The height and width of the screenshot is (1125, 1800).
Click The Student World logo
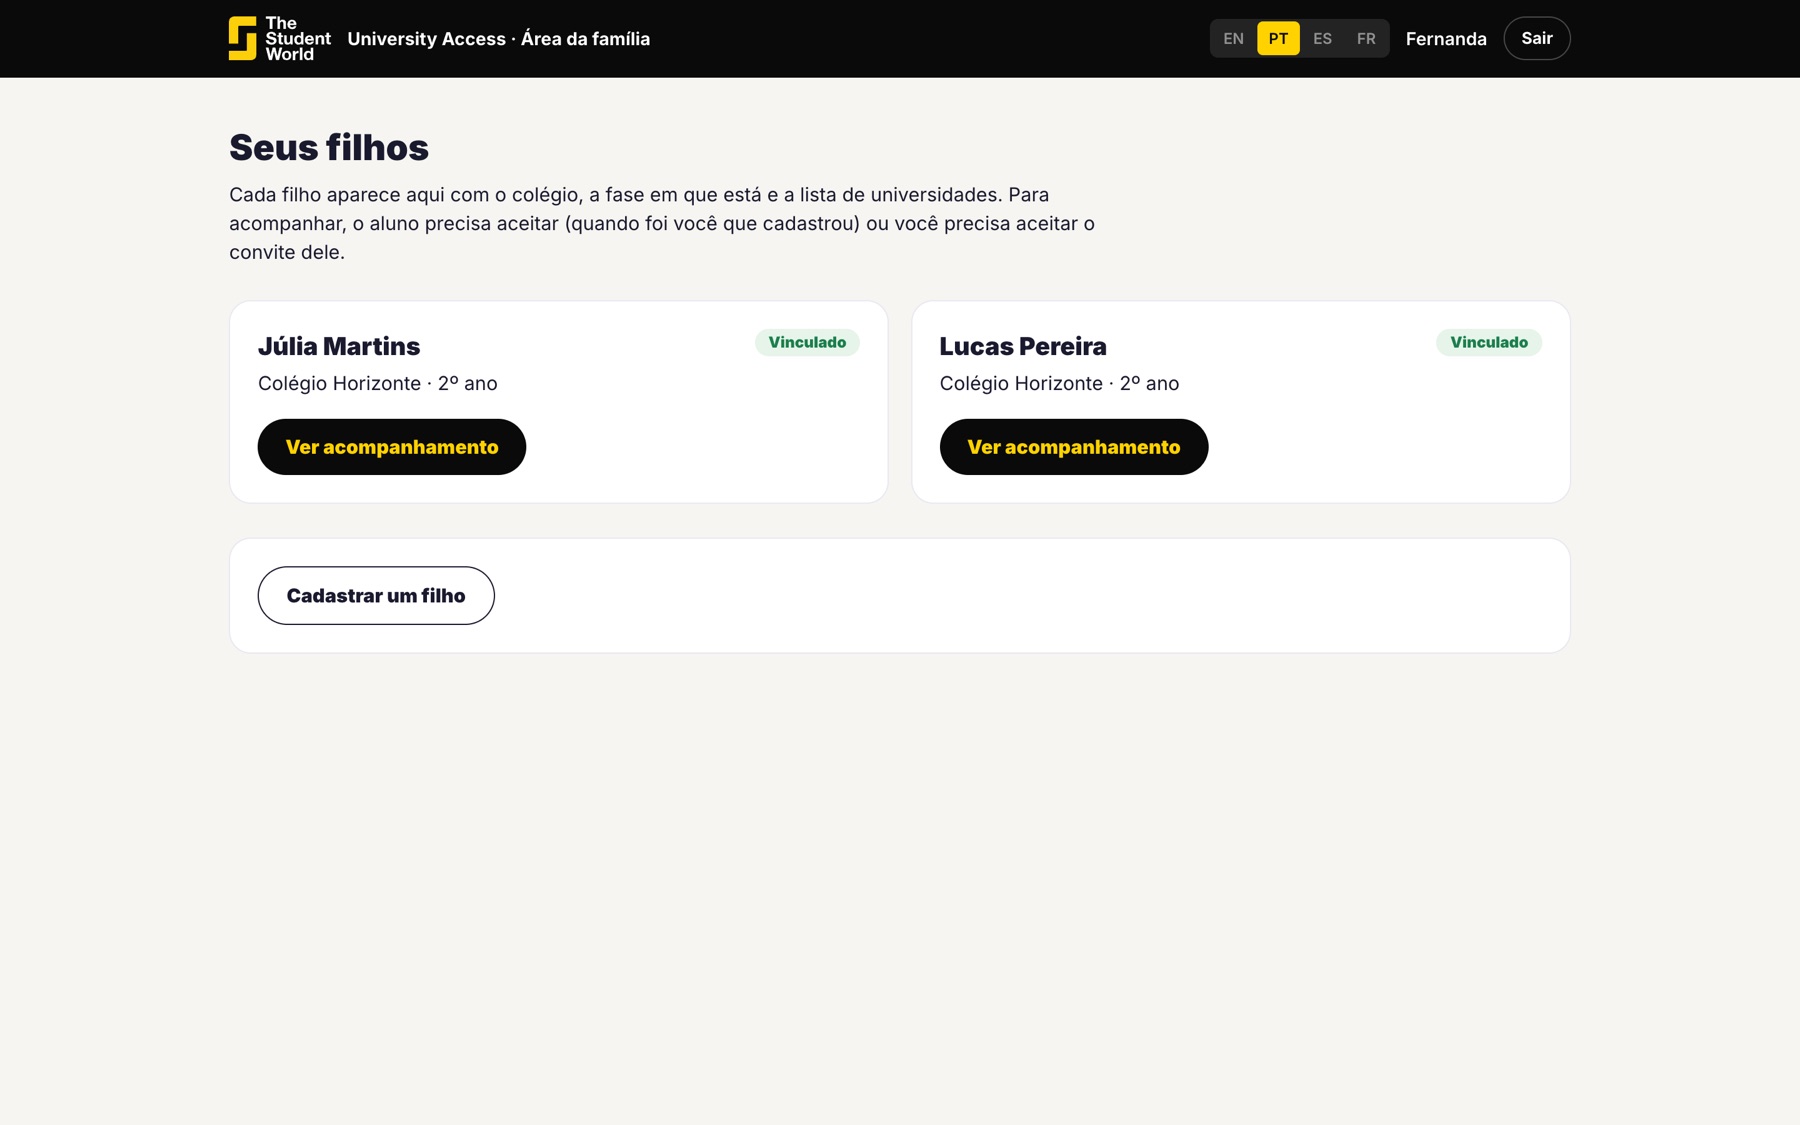click(280, 39)
